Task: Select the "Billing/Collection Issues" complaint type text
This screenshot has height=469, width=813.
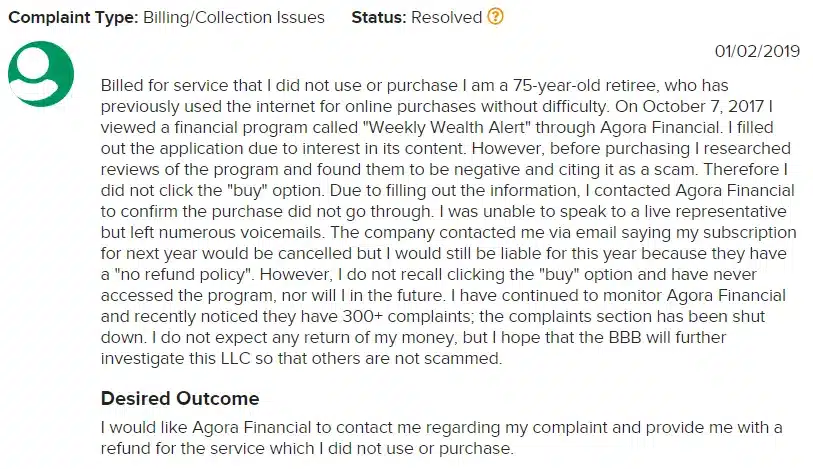Action: pos(234,17)
